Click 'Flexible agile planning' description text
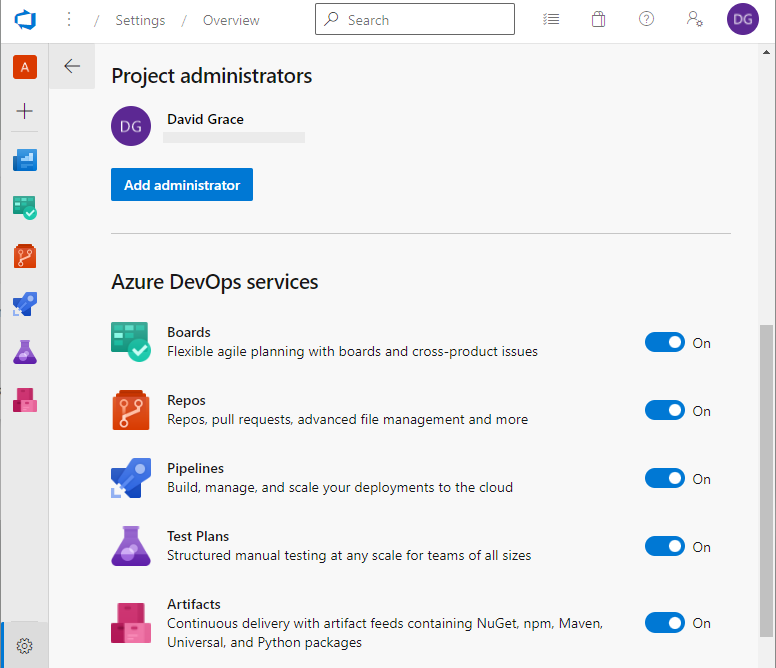The image size is (776, 668). tap(352, 351)
